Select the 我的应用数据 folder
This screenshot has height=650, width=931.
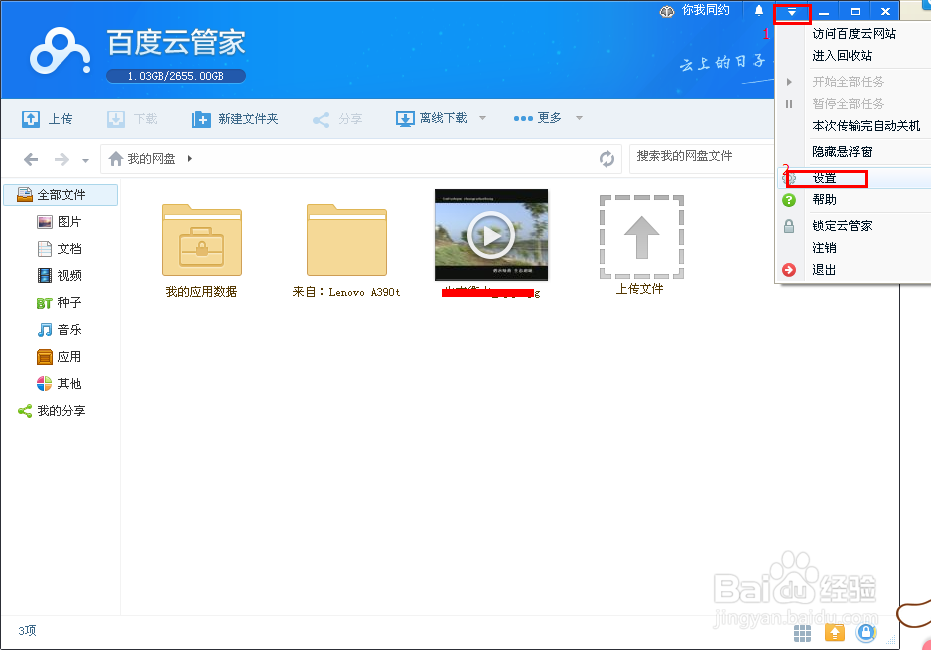(x=201, y=251)
